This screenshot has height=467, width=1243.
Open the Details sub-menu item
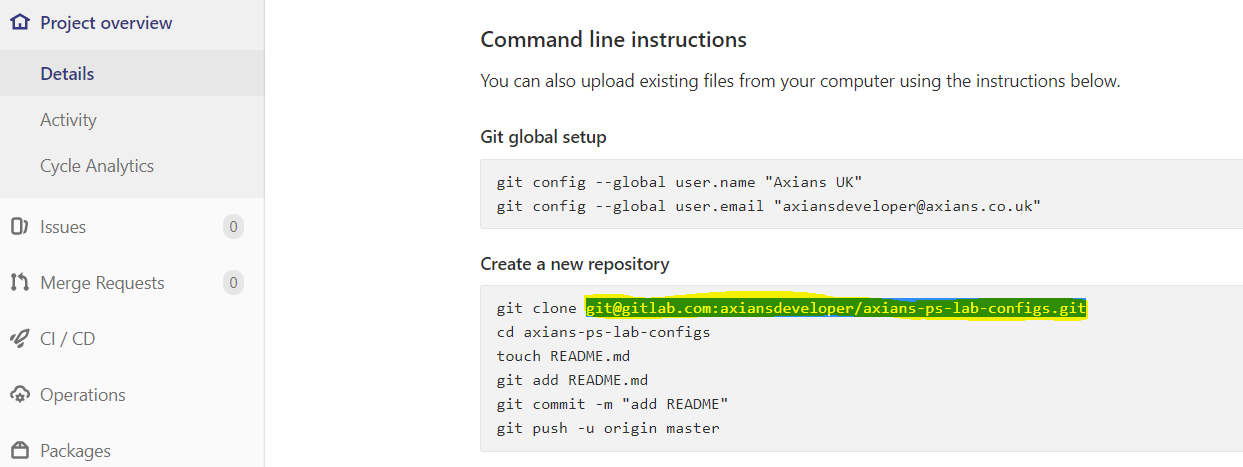coord(67,74)
